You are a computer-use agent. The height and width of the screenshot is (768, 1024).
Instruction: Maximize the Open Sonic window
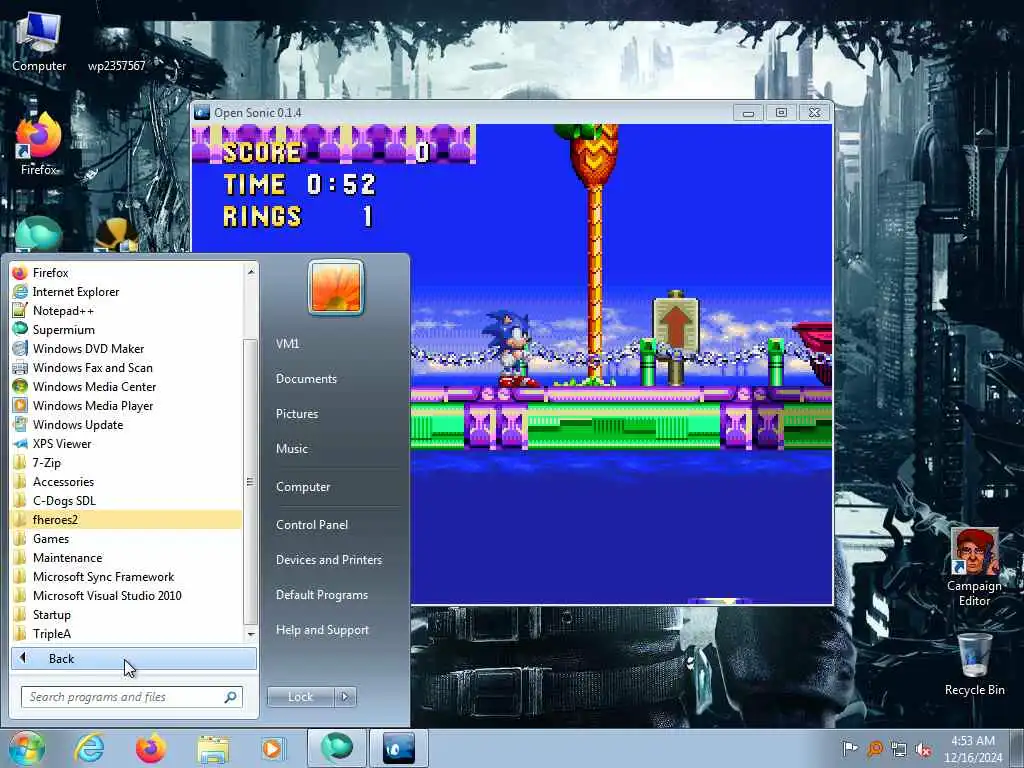[x=781, y=112]
